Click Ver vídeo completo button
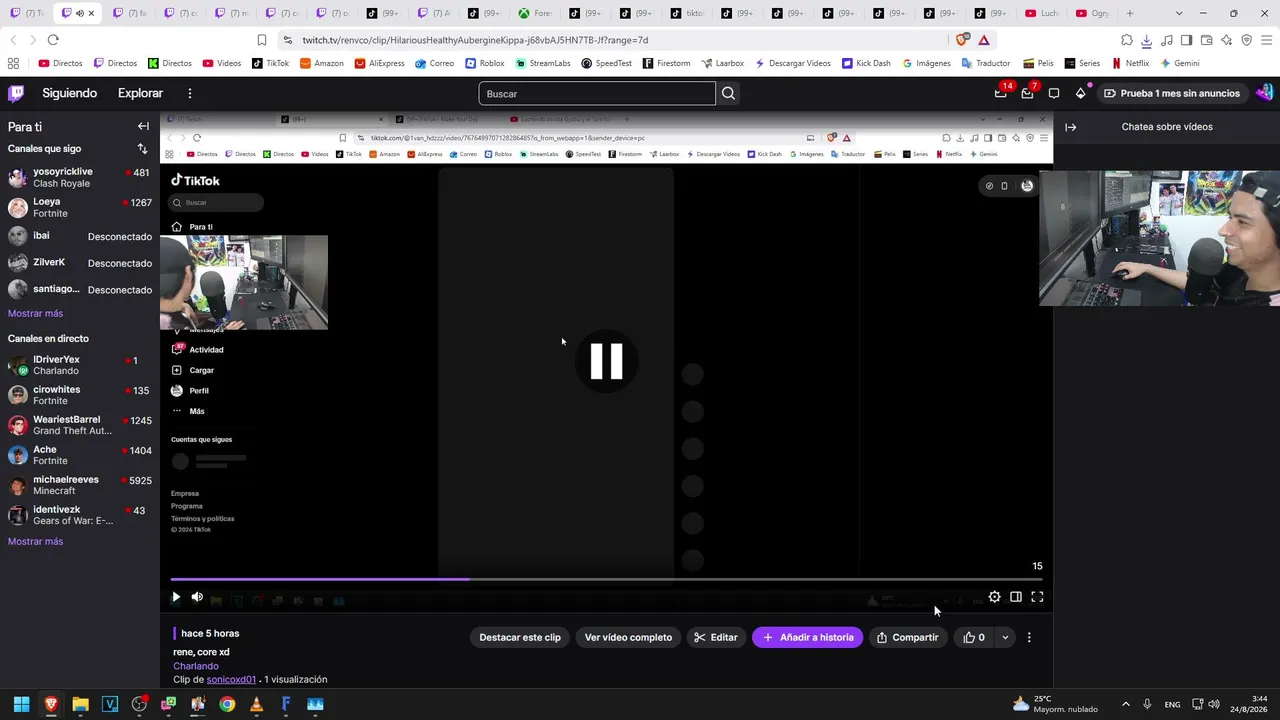 click(x=628, y=637)
